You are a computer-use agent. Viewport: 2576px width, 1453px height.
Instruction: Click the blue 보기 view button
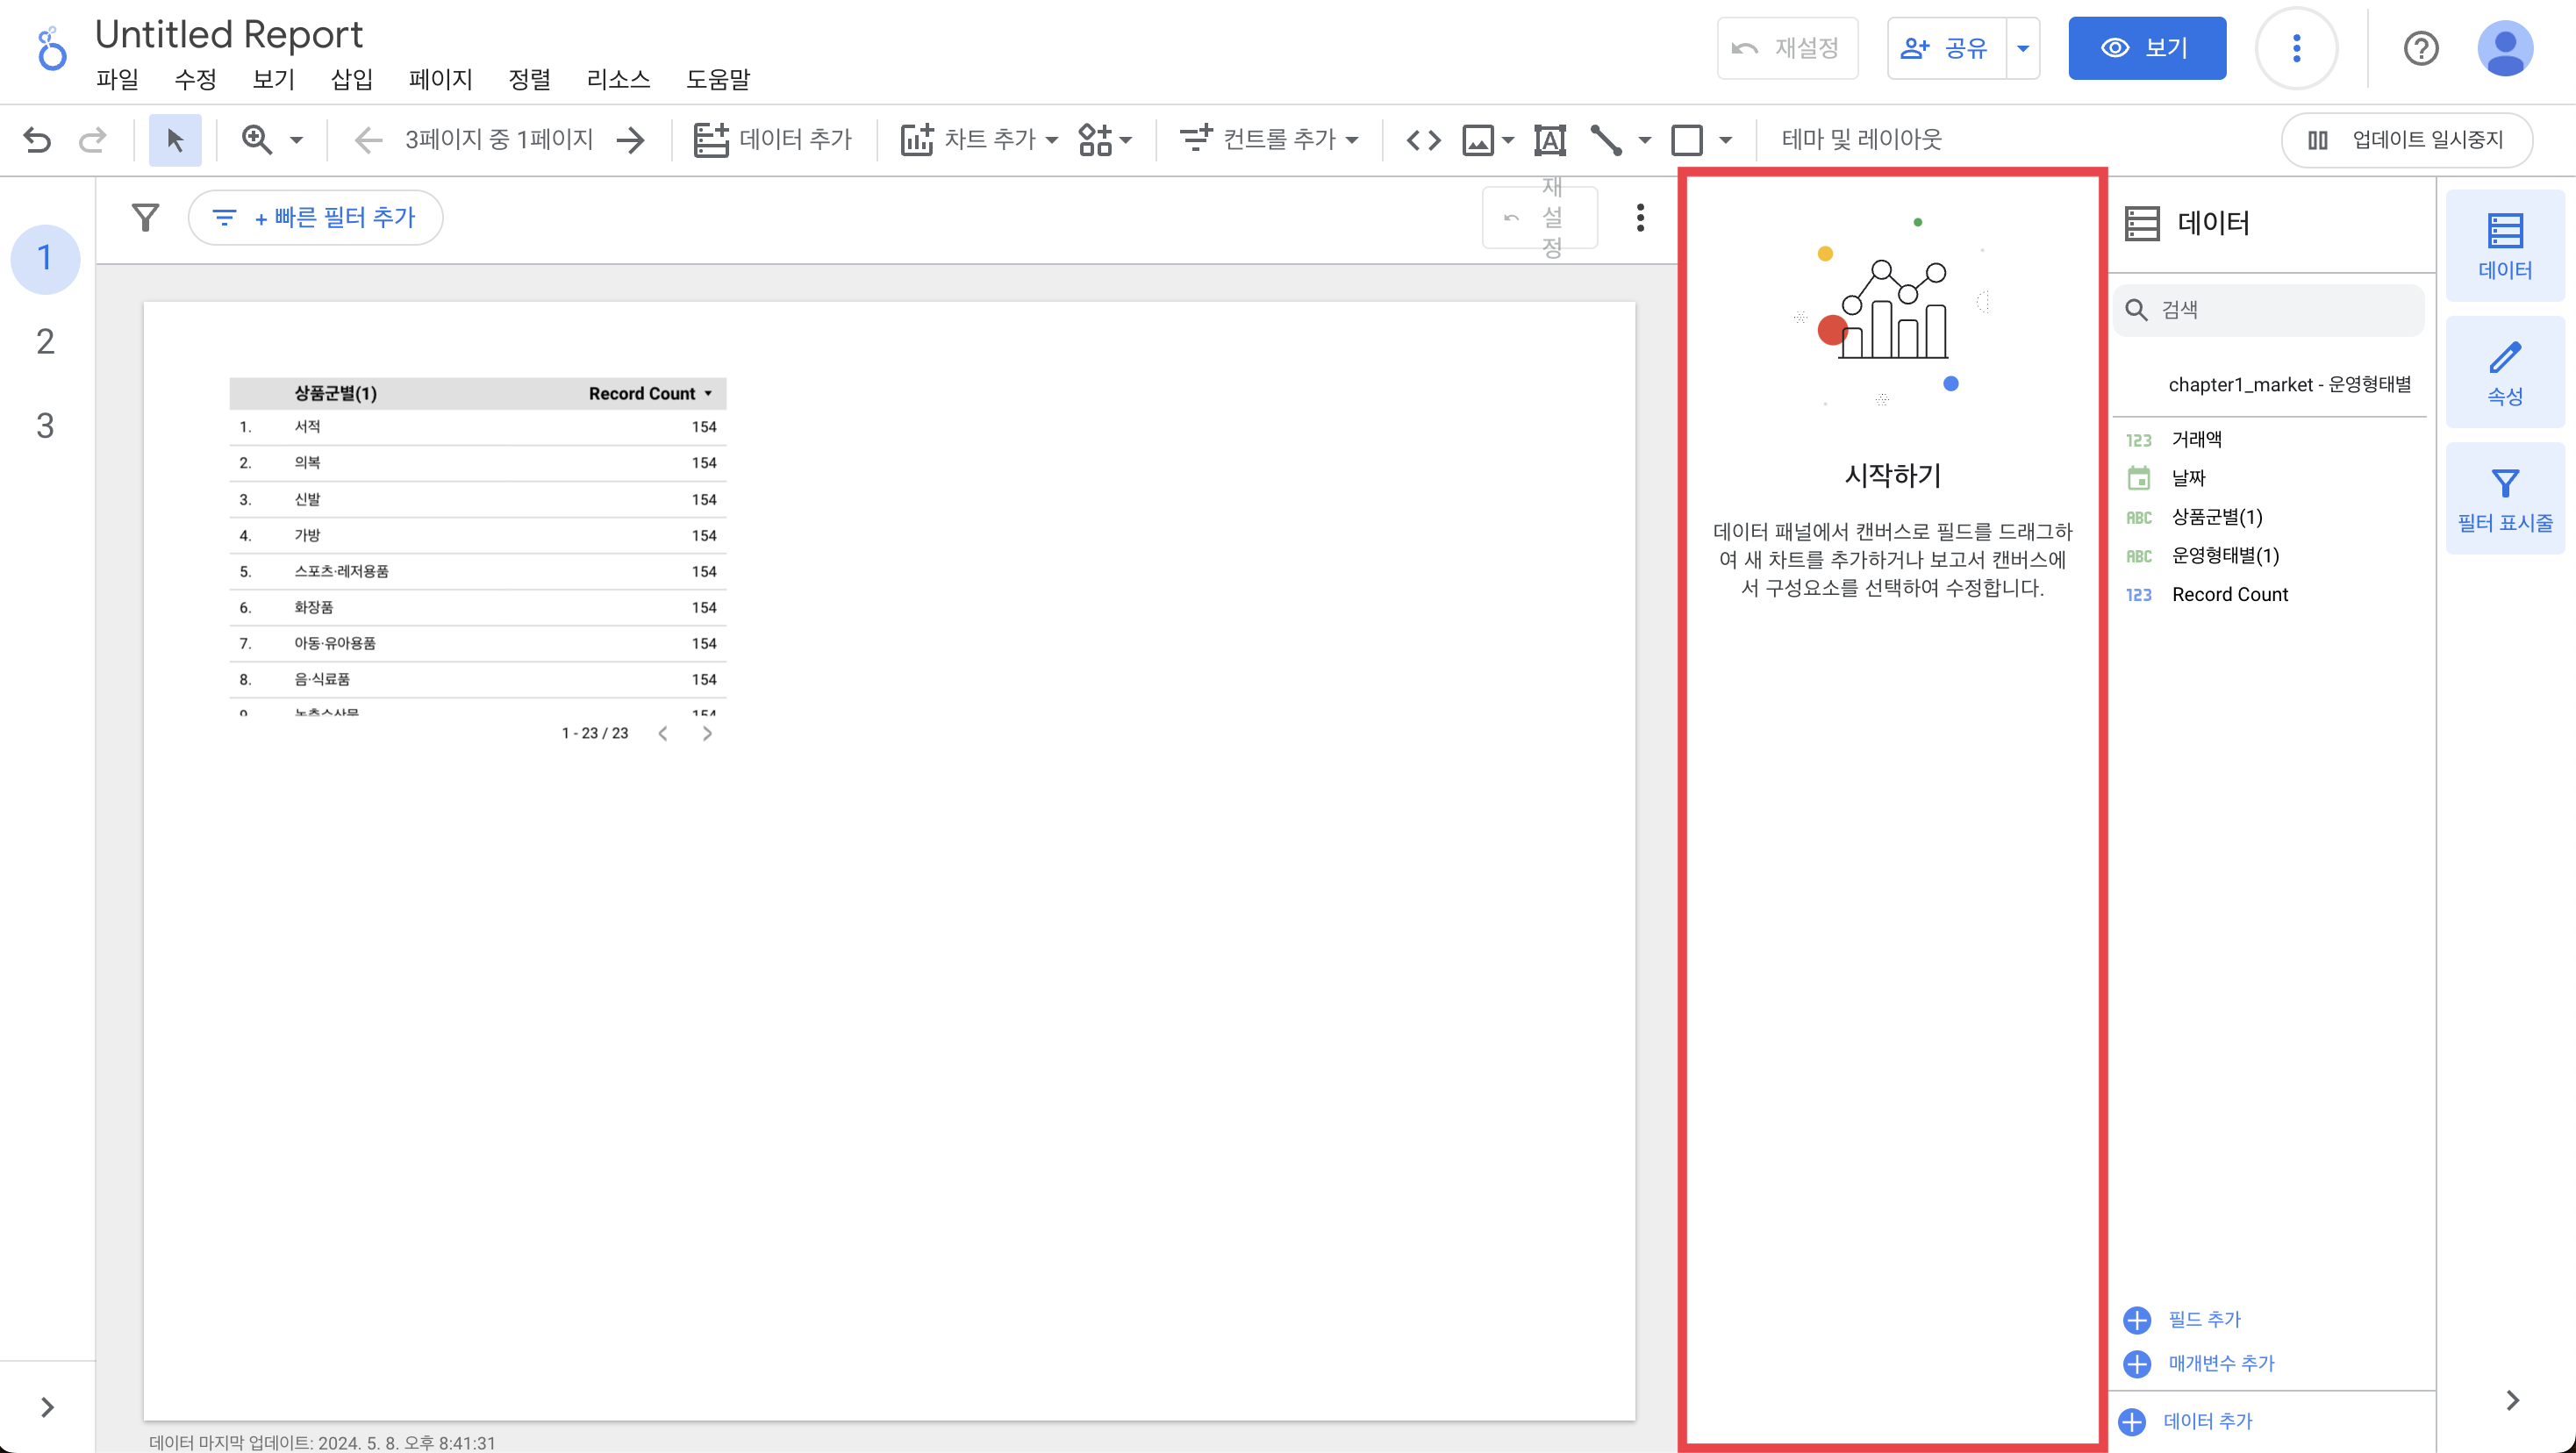point(2146,48)
